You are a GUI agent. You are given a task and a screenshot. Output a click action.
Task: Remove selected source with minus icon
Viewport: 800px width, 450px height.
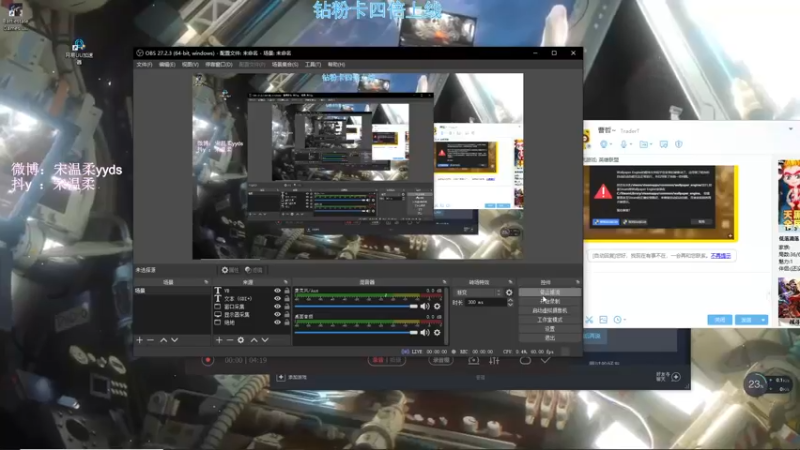click(230, 340)
